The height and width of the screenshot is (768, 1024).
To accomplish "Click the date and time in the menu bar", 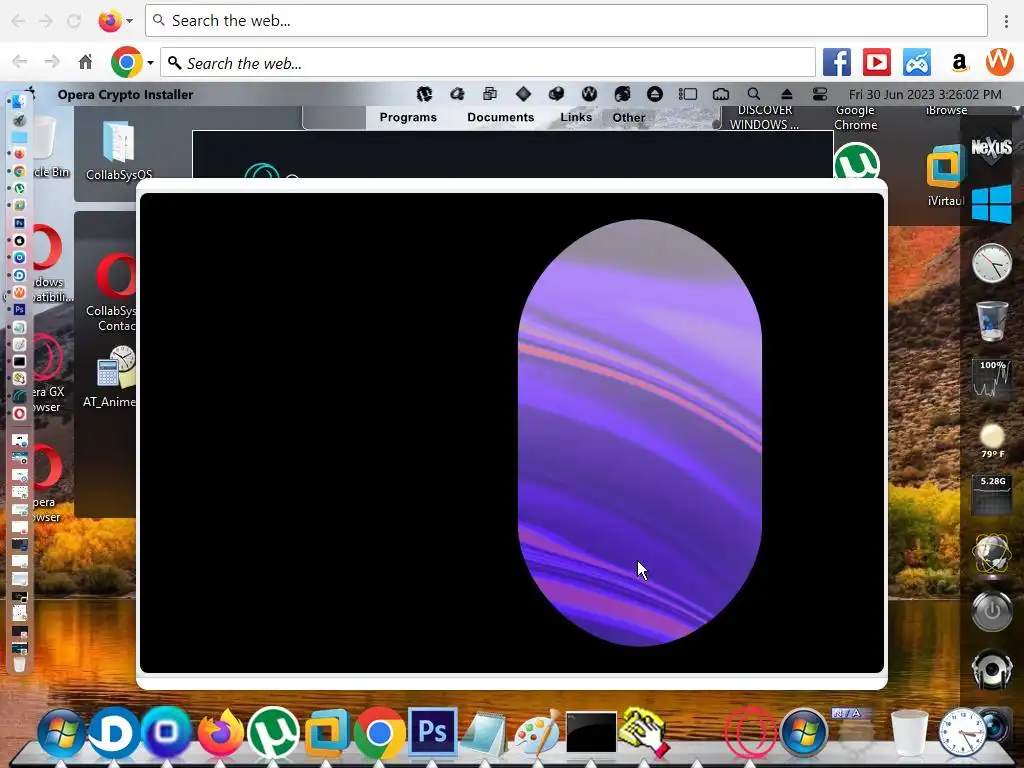I will [925, 95].
